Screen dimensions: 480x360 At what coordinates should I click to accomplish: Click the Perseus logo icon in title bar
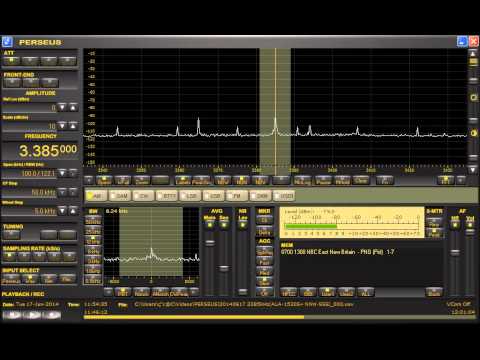[x=7, y=42]
